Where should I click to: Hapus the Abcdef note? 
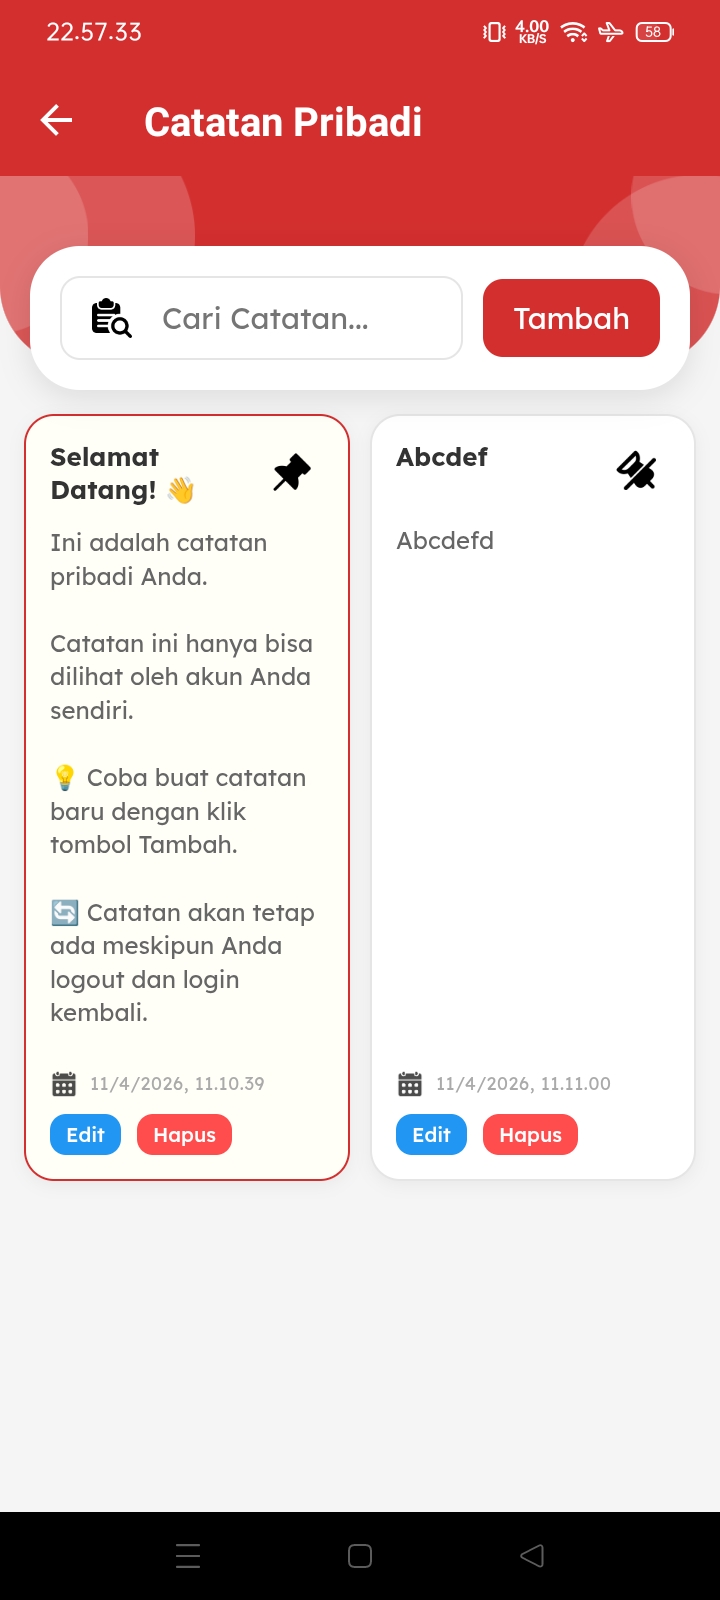coord(530,1135)
